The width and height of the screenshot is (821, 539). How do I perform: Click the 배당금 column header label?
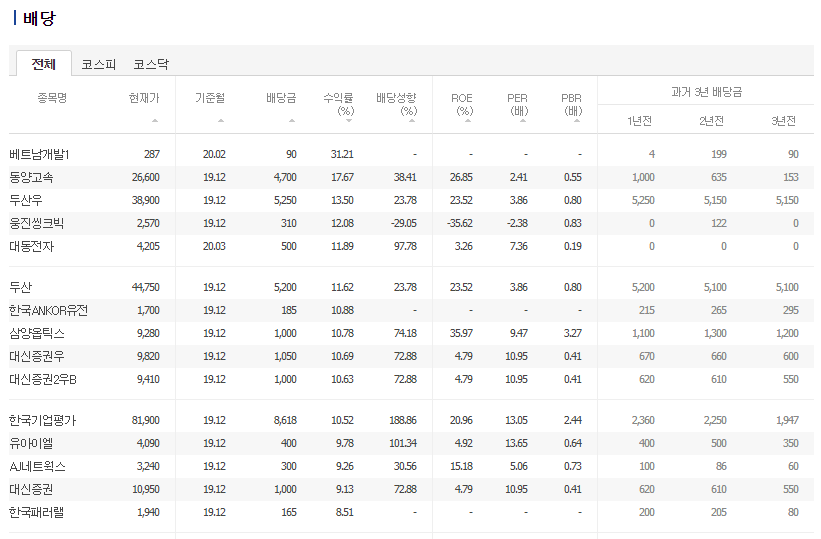click(x=281, y=98)
